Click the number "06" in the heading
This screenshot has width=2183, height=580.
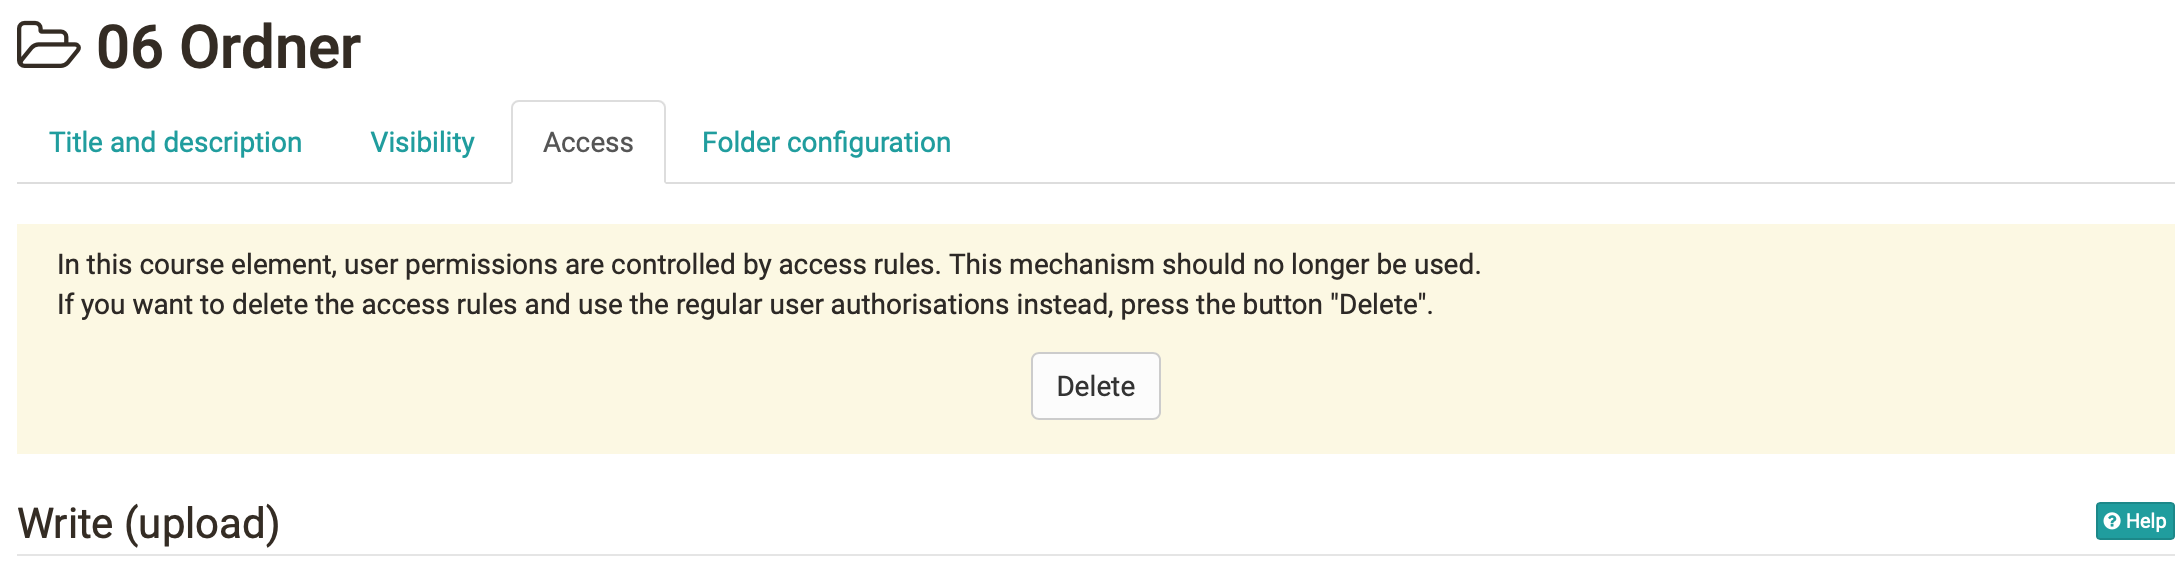point(130,47)
